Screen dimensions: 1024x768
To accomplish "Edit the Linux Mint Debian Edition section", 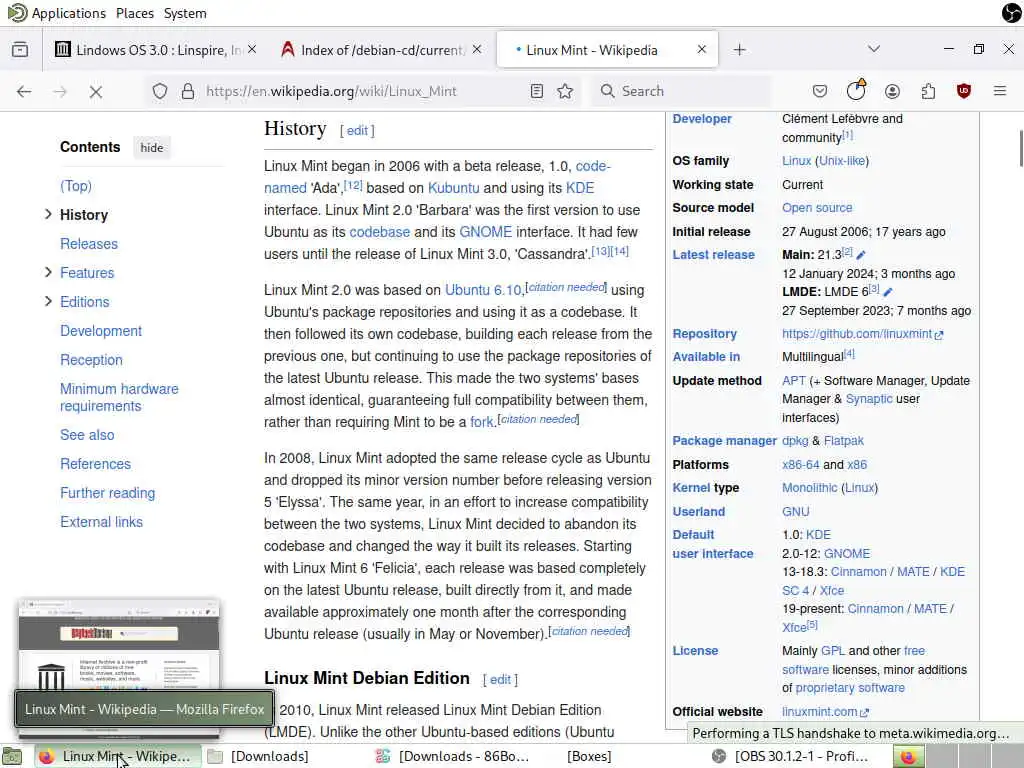I will pyautogui.click(x=500, y=680).
